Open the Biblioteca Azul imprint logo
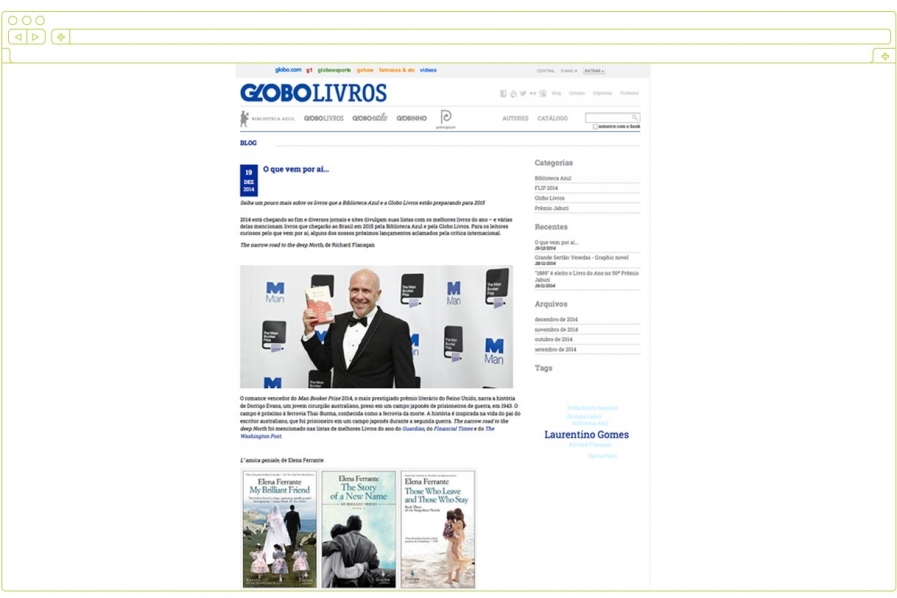Viewport: 897px width, 598px height. pyautogui.click(x=267, y=118)
